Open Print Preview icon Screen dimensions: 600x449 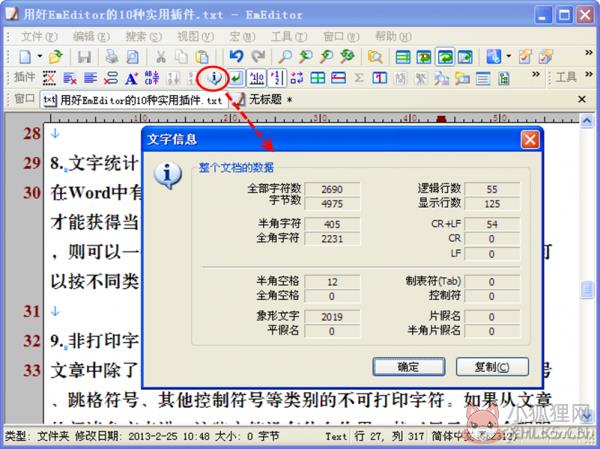132,57
